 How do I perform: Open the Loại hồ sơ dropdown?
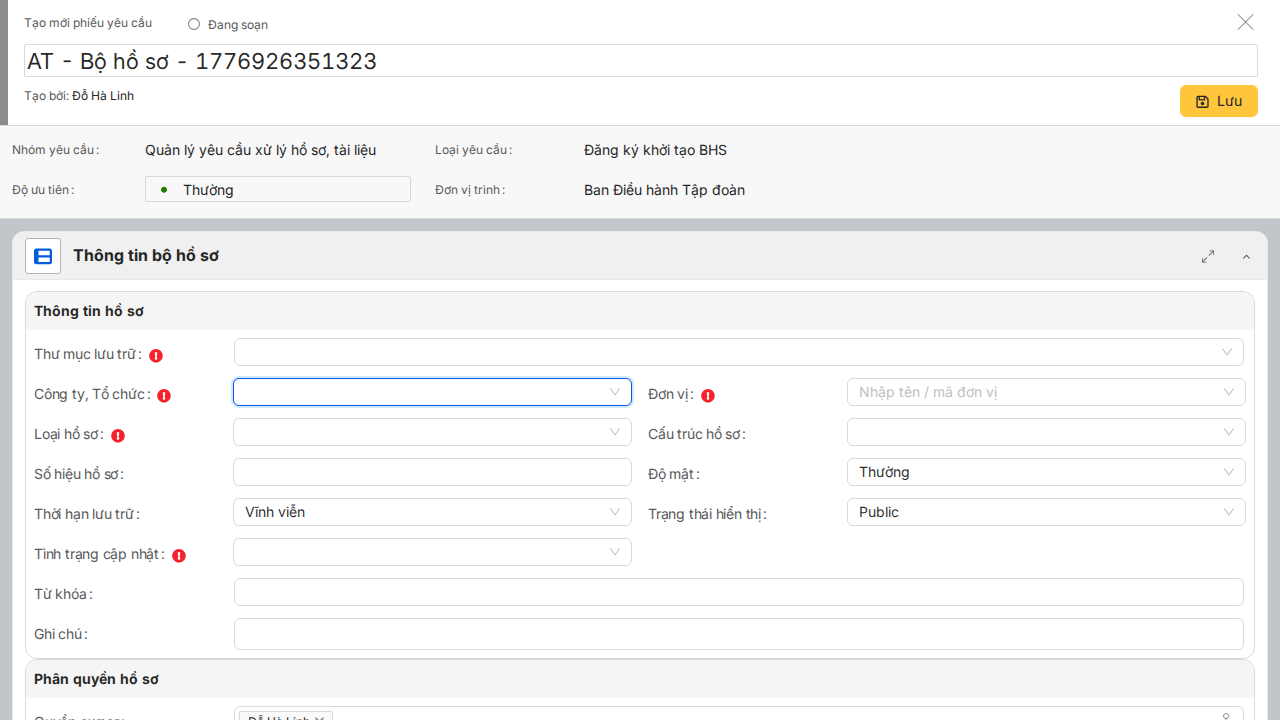pyautogui.click(x=432, y=432)
